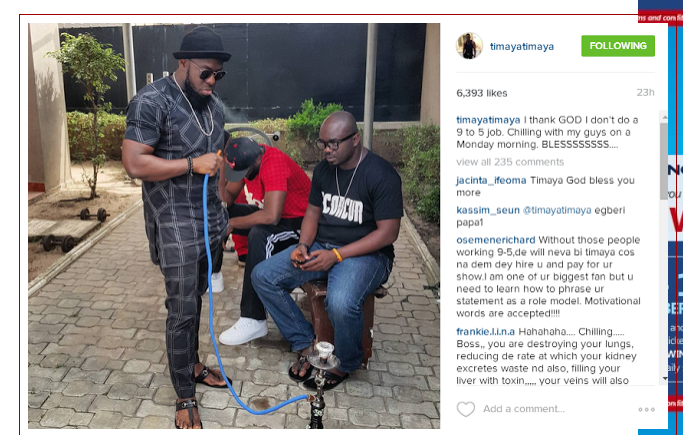683x435 pixels.
Task: Expand view all 235 comments
Action: 510,162
